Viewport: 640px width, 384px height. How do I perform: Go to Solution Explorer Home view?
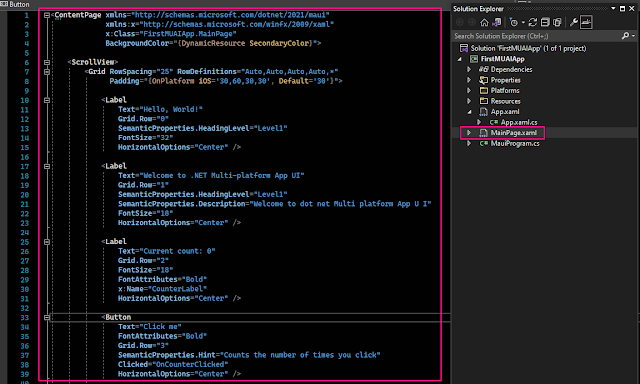click(484, 22)
